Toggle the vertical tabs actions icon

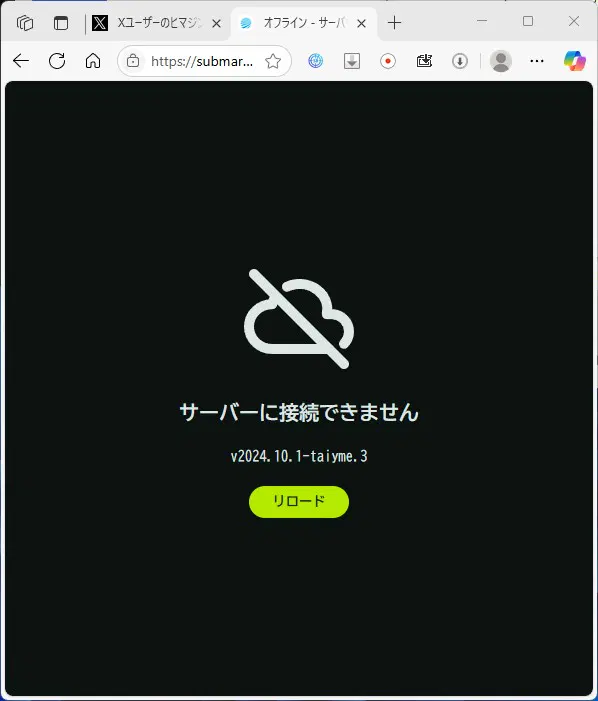tap(61, 23)
